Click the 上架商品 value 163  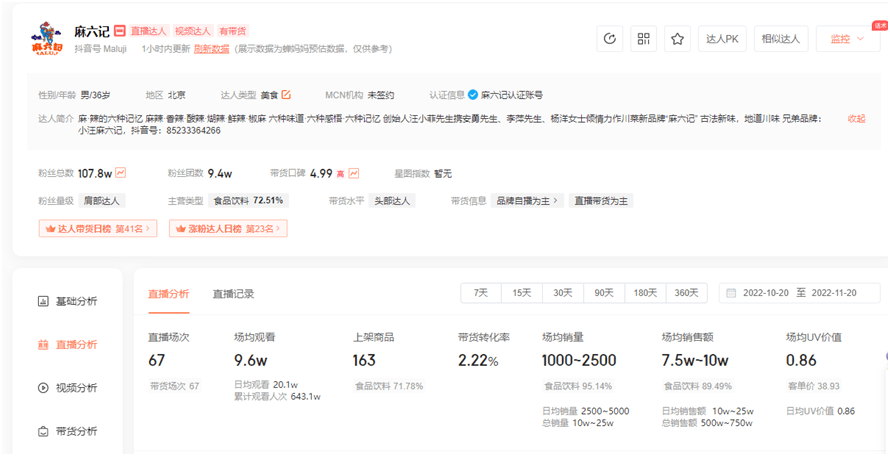pos(364,361)
